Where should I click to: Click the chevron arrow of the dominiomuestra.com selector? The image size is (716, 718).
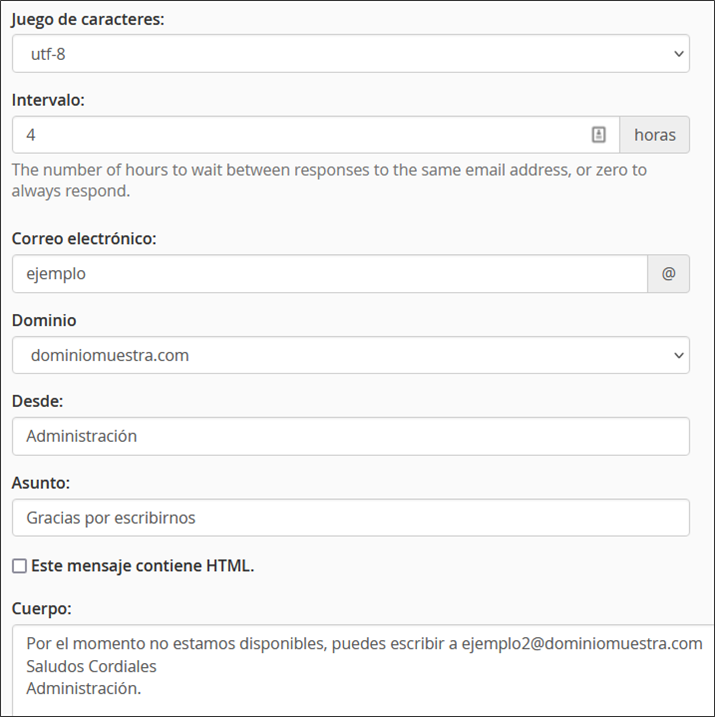pos(679,355)
